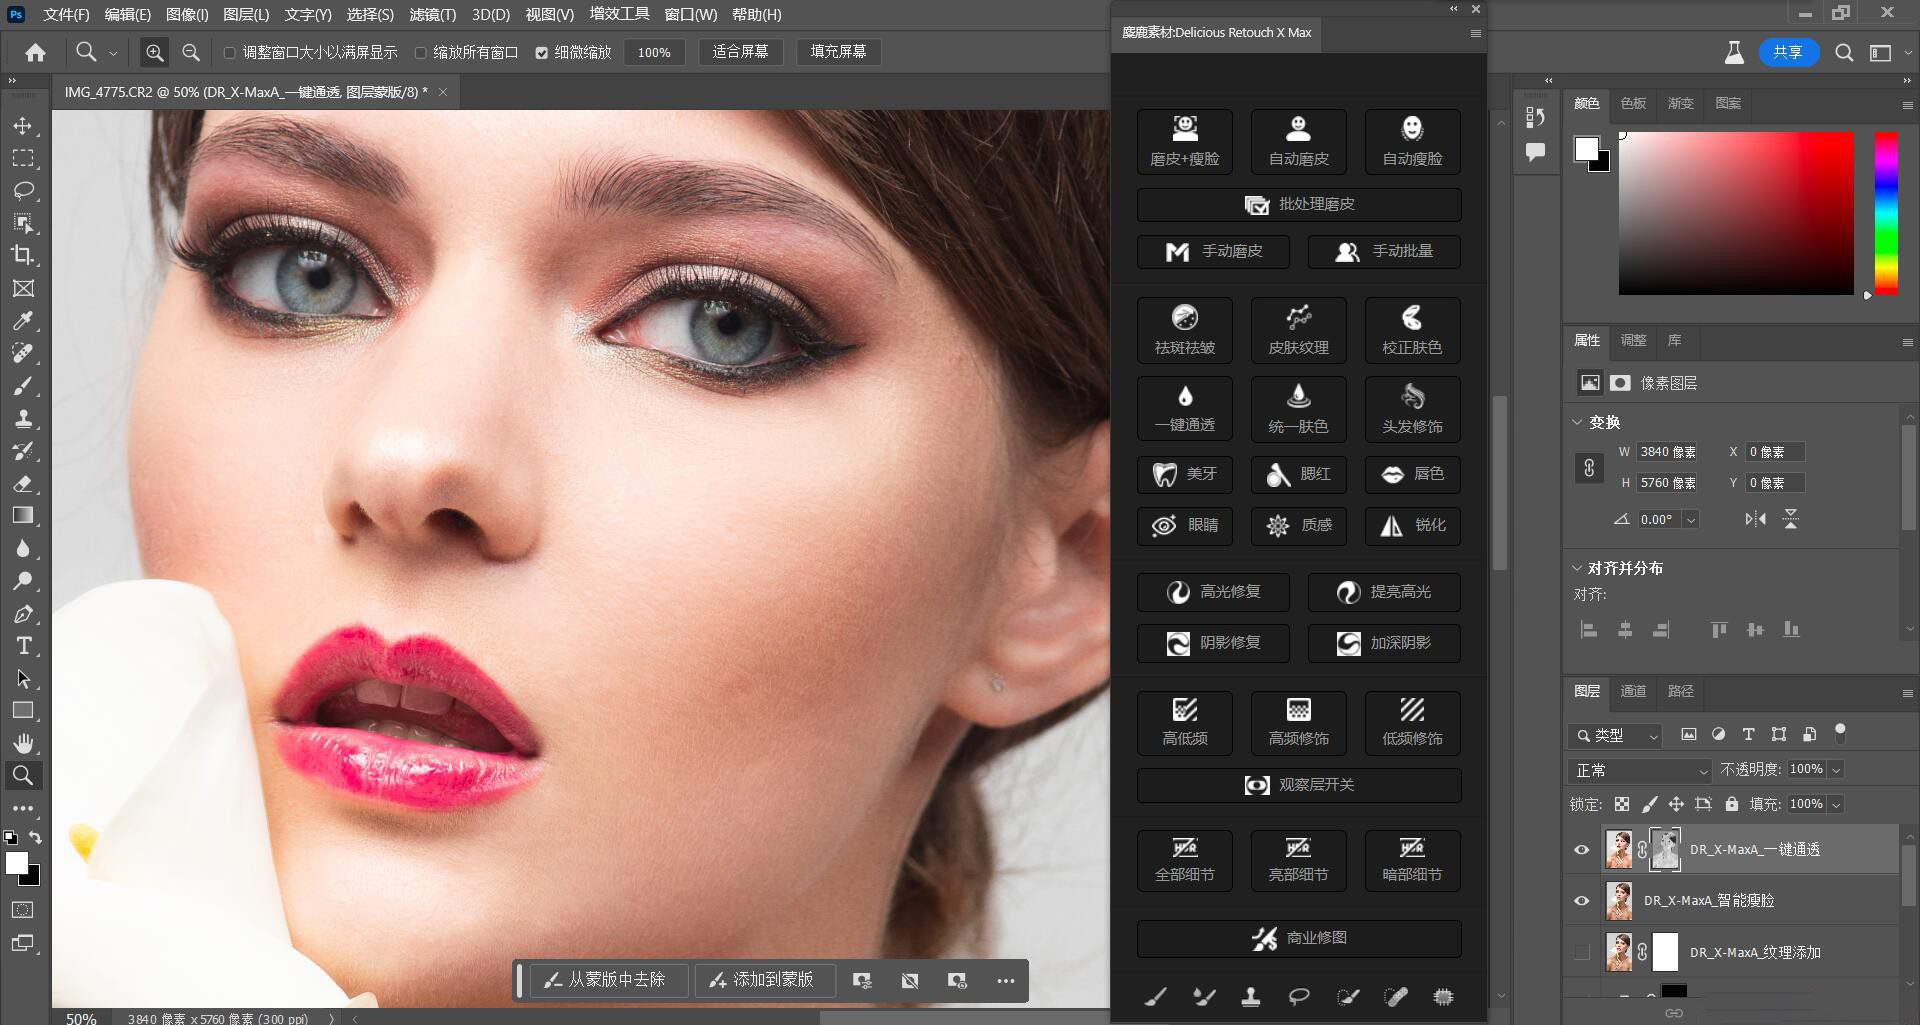Uncheck the 细微缩放 option

pyautogui.click(x=542, y=53)
